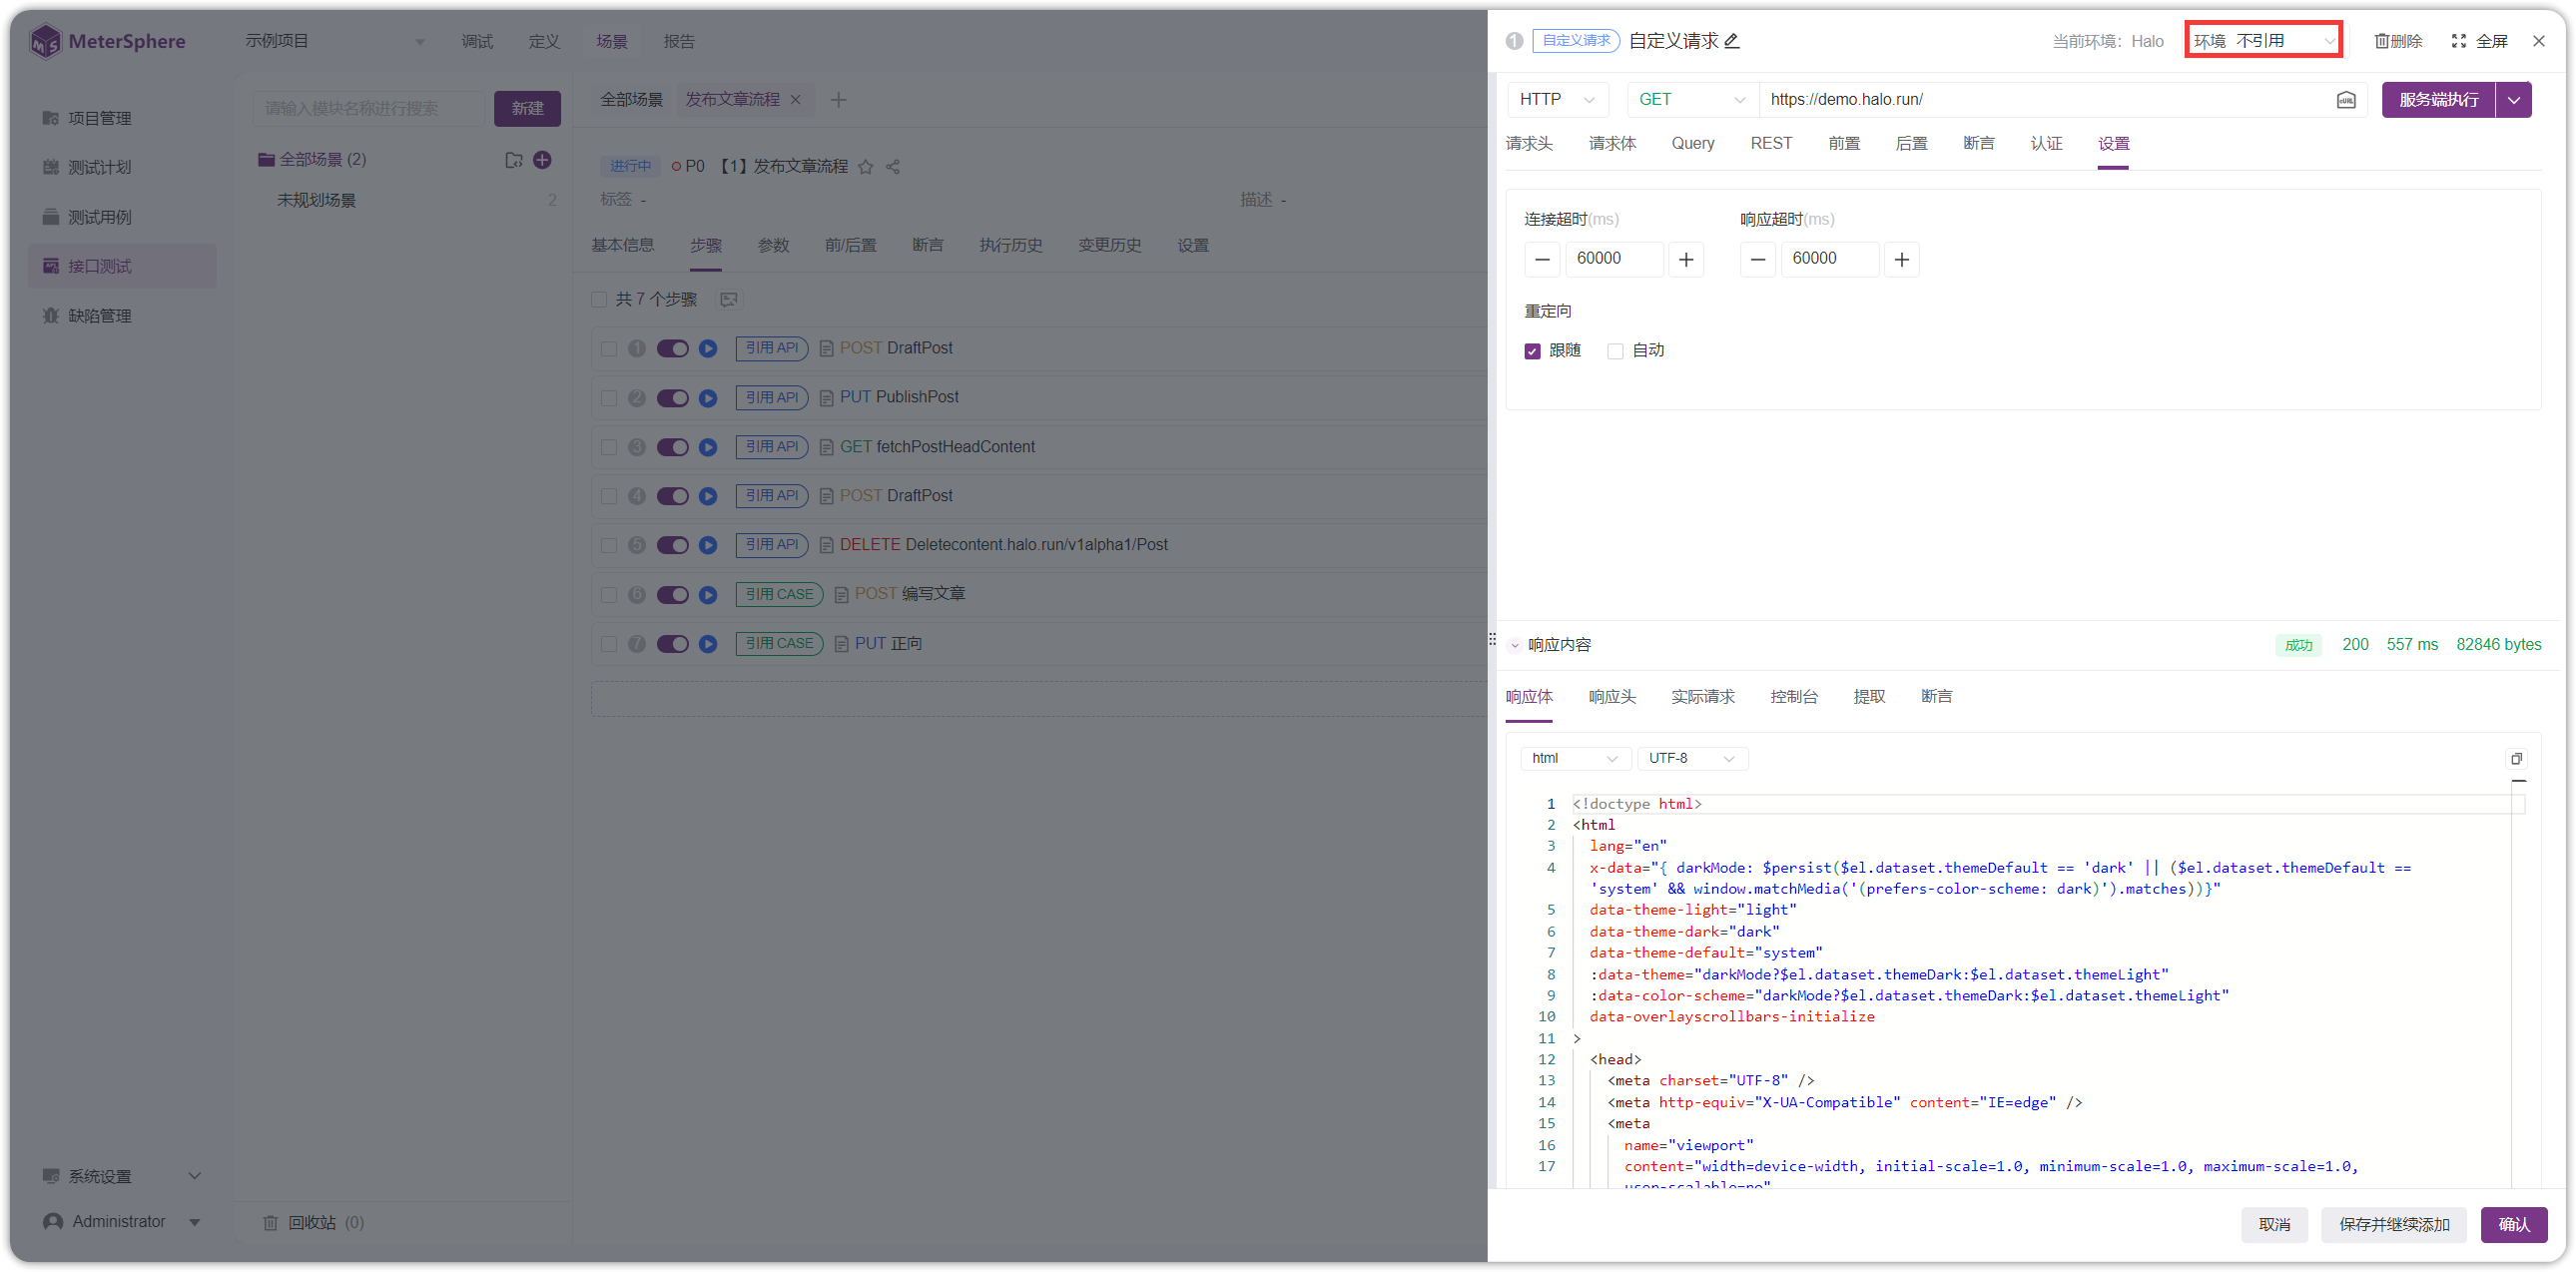Share the 发布文章流程 scenario
This screenshot has width=2576, height=1272.
pos(893,167)
